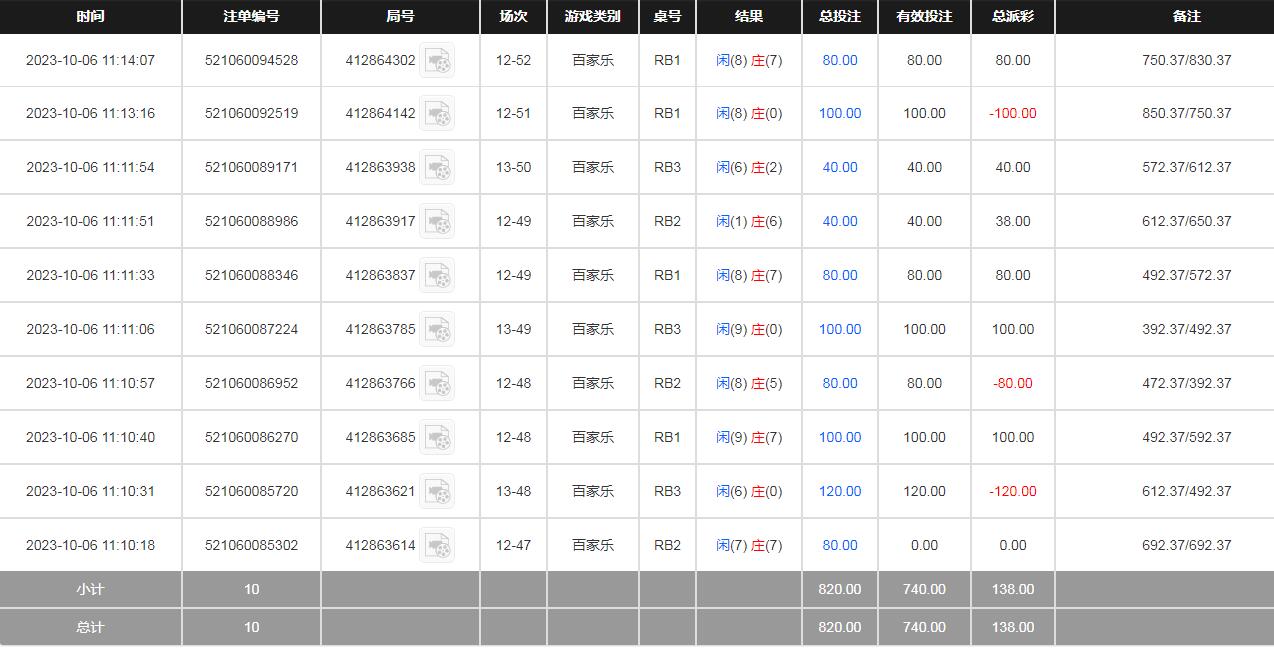1274x659 pixels.
Task: Select bet number 521060094528
Action: pyautogui.click(x=251, y=60)
